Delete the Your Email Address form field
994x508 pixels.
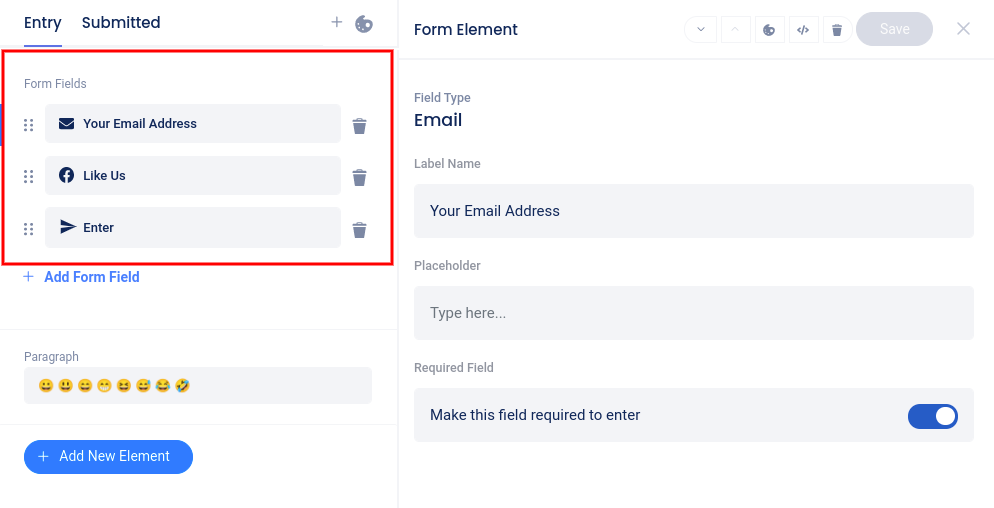(360, 126)
